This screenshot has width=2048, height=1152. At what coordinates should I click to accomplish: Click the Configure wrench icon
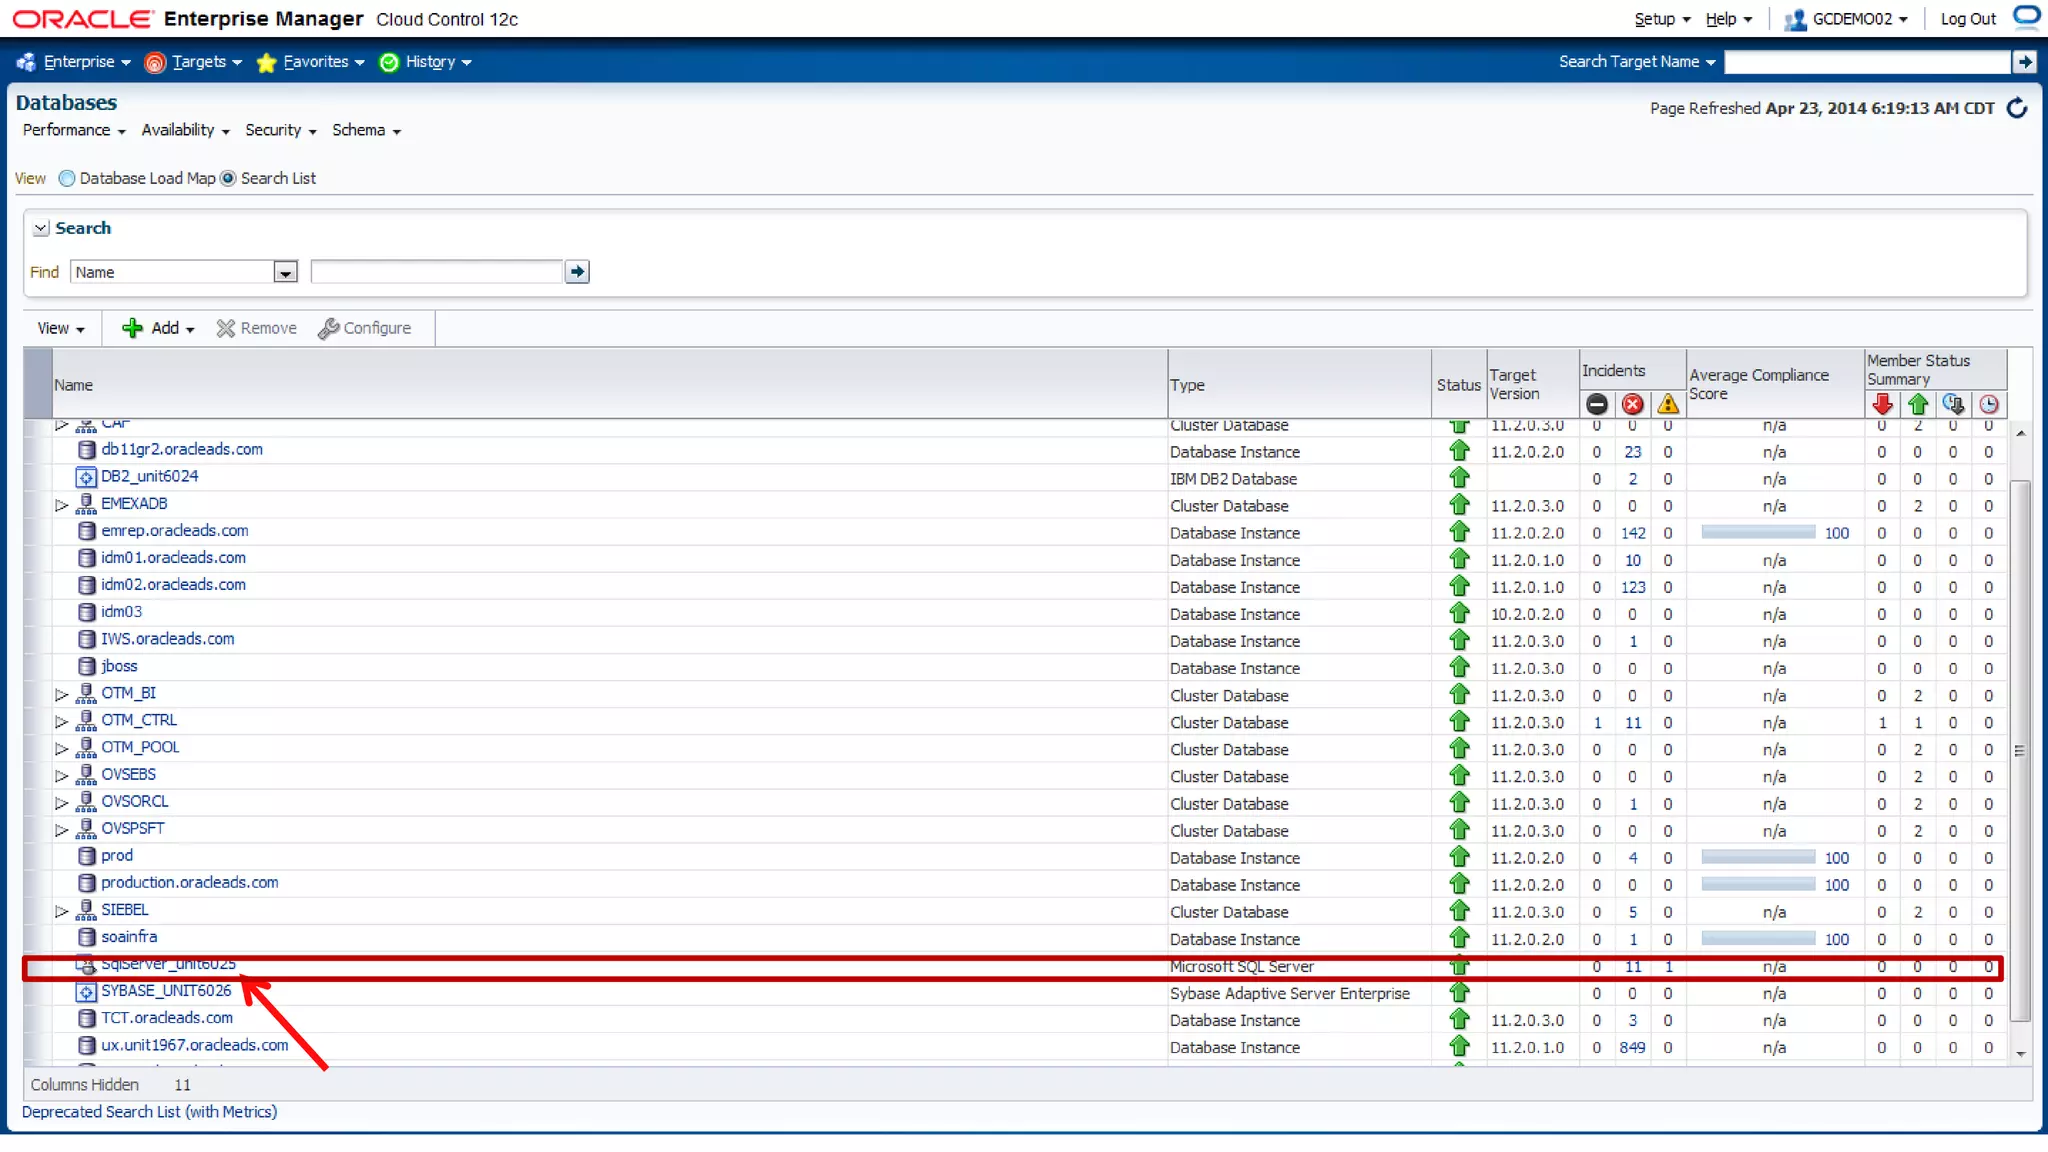[x=328, y=328]
